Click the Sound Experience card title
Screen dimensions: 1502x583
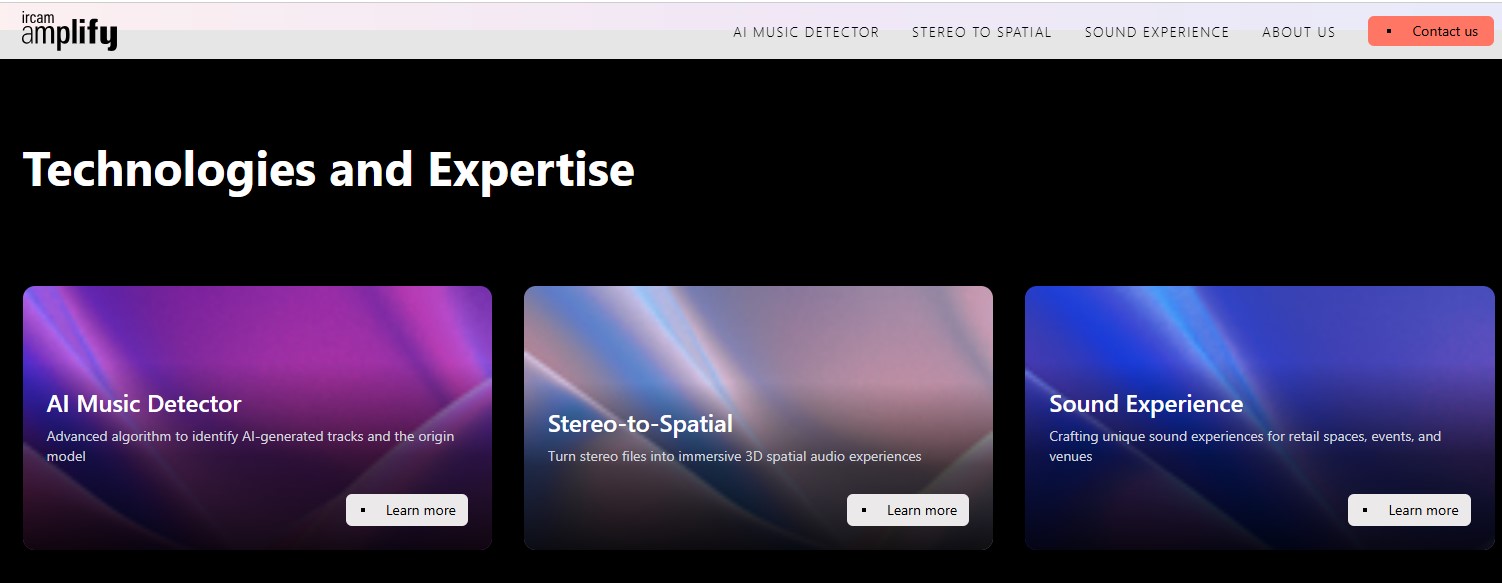tap(1146, 404)
